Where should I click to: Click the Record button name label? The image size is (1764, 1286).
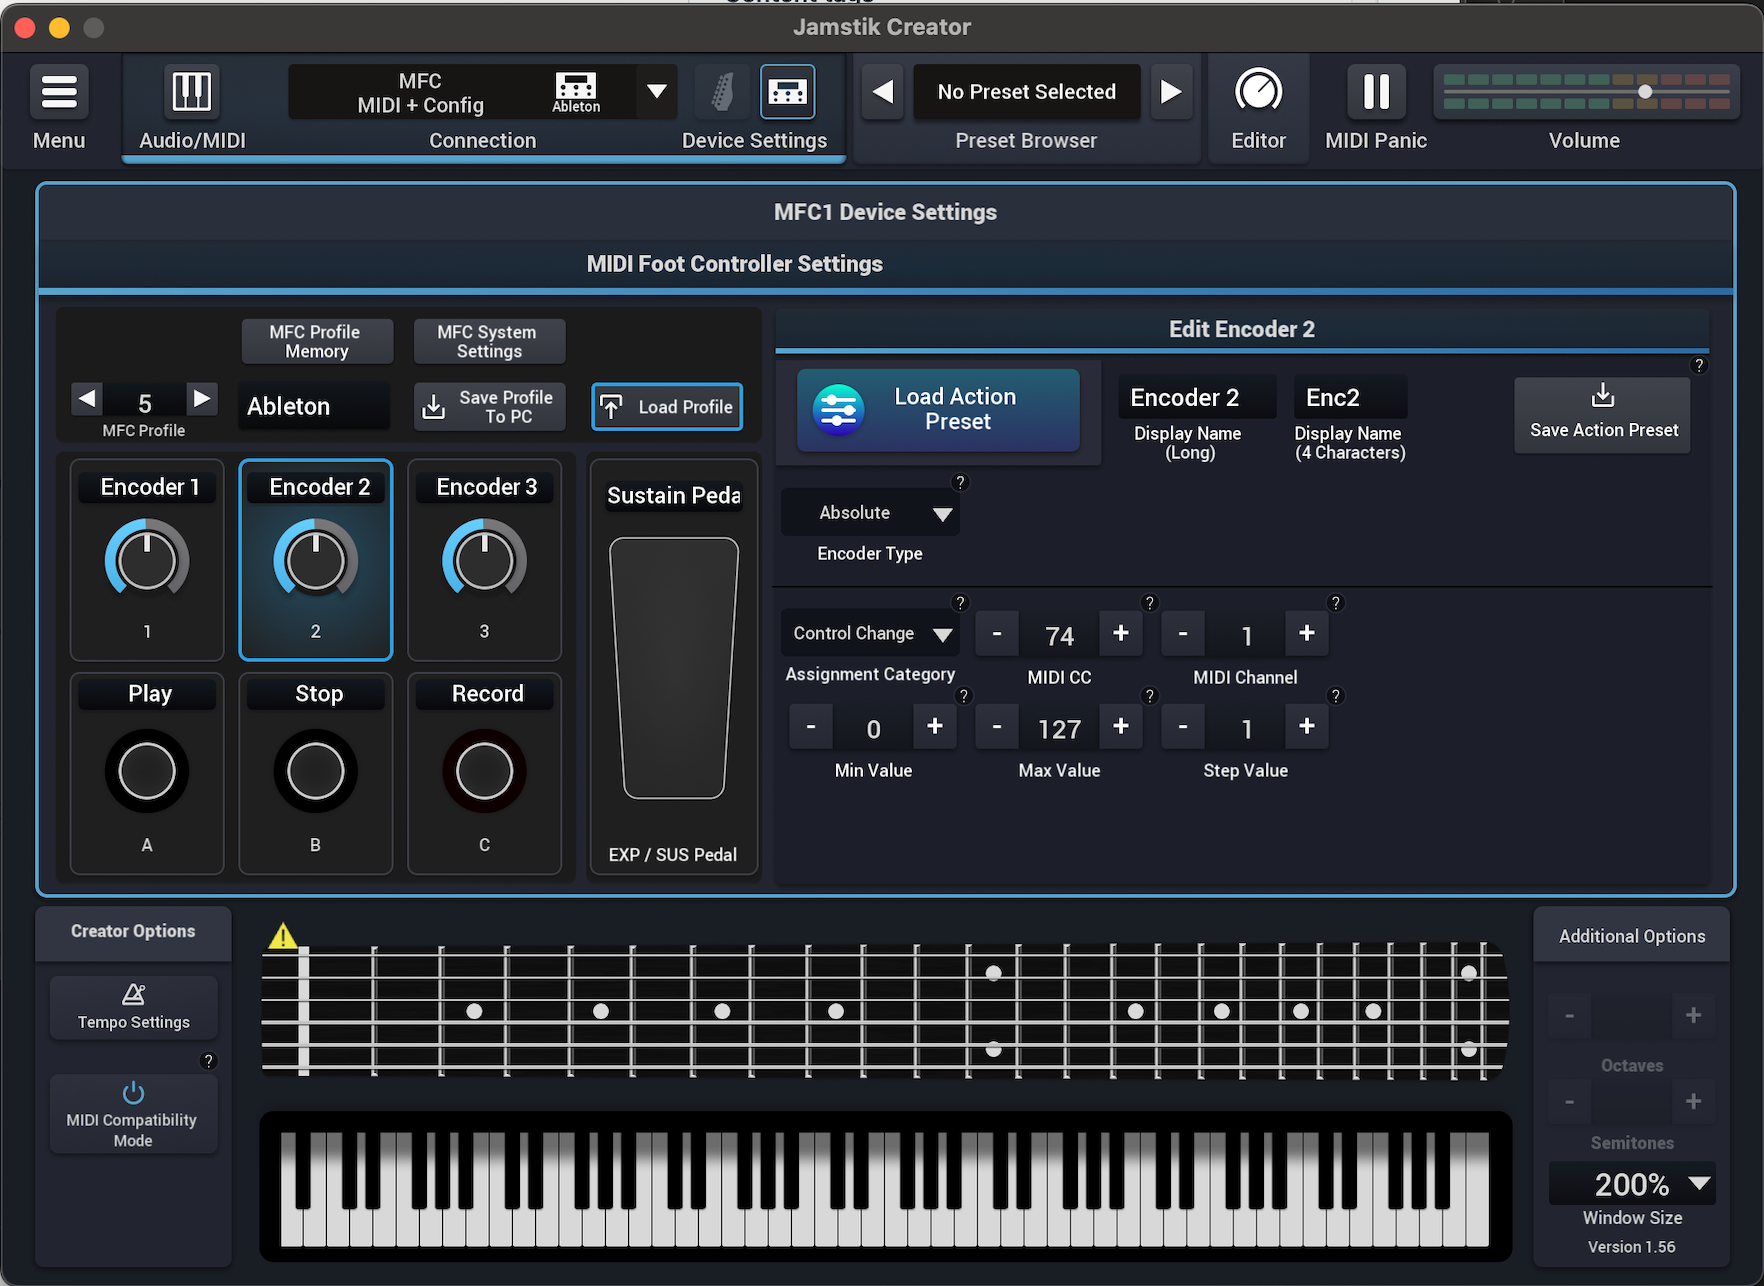pyautogui.click(x=487, y=693)
